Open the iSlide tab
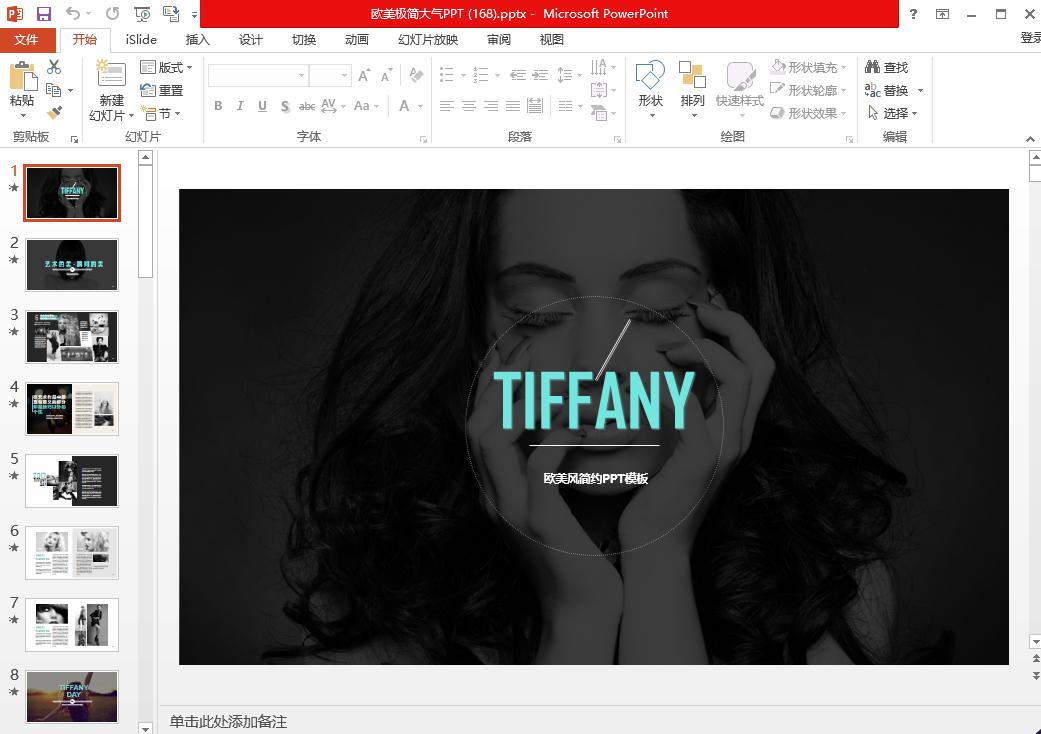Viewport: 1041px width, 734px height. coord(141,40)
